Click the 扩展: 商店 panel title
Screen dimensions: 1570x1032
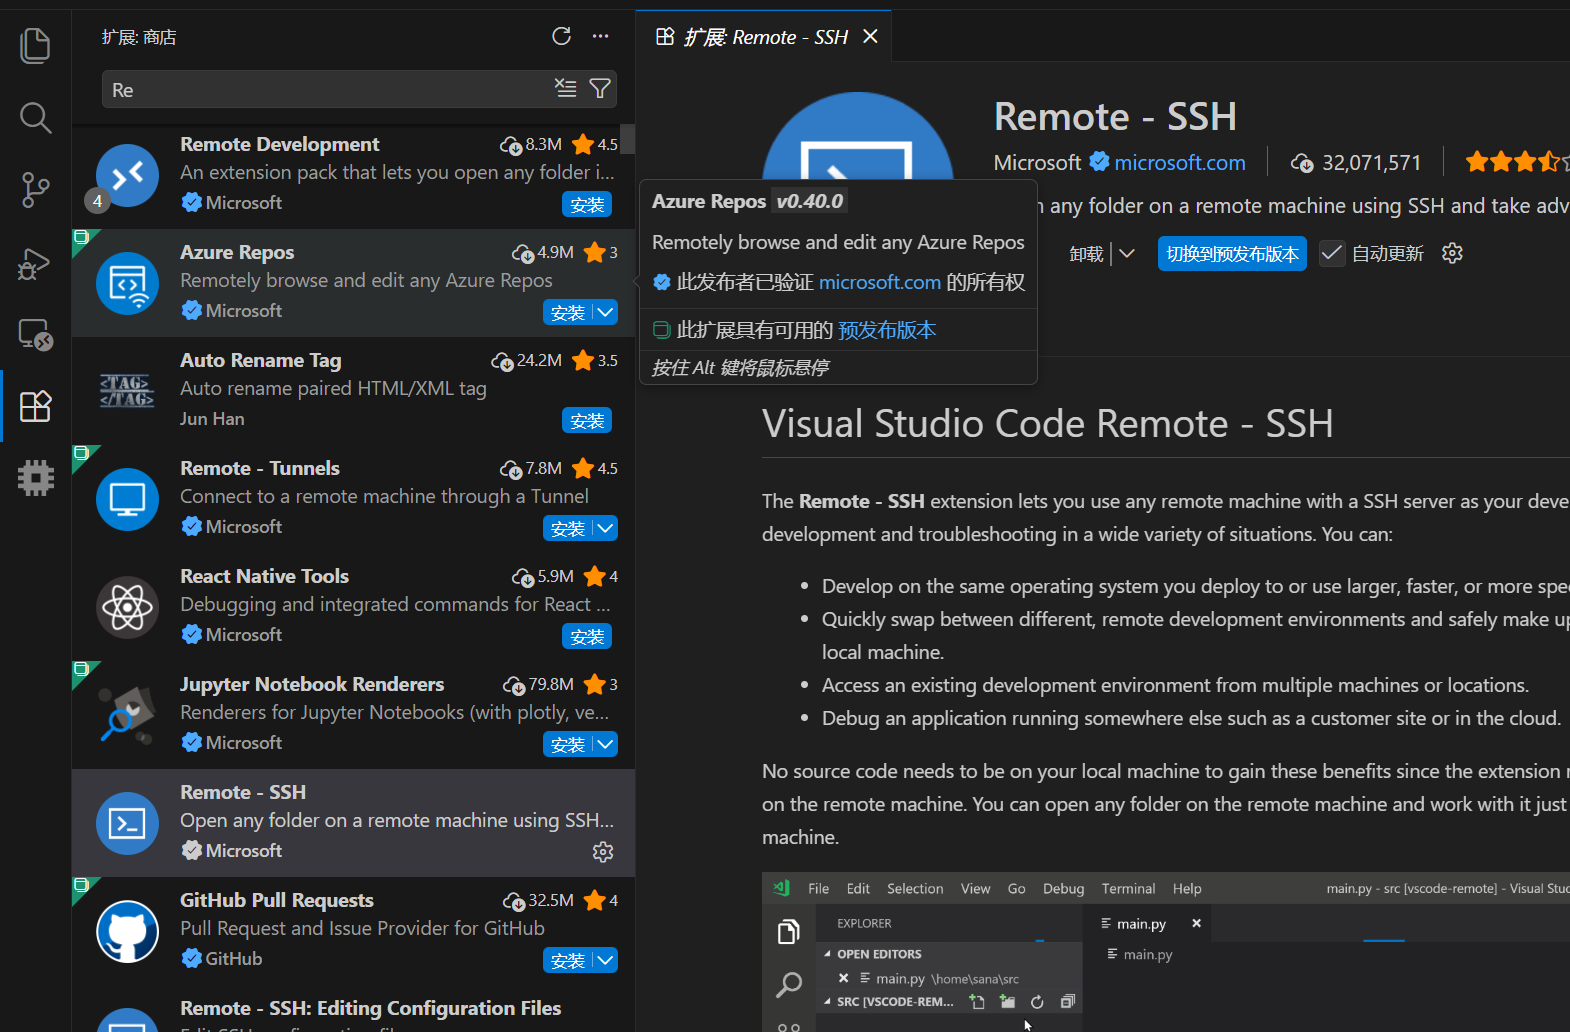coord(139,37)
